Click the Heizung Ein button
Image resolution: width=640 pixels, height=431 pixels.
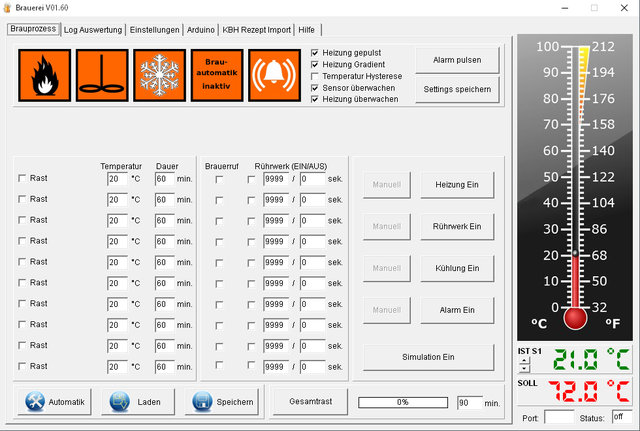tap(457, 185)
